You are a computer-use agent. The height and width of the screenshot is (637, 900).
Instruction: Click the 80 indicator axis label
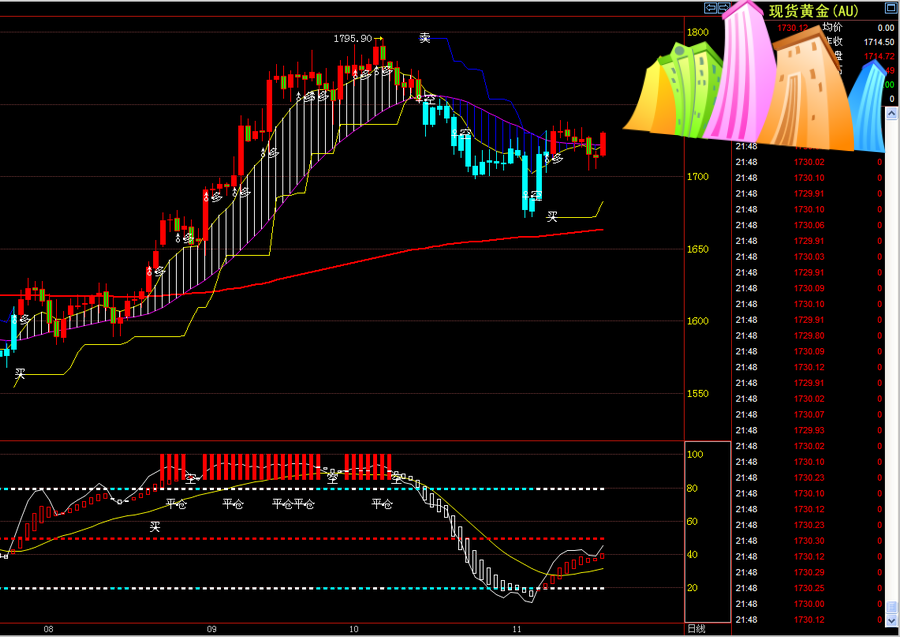point(693,488)
